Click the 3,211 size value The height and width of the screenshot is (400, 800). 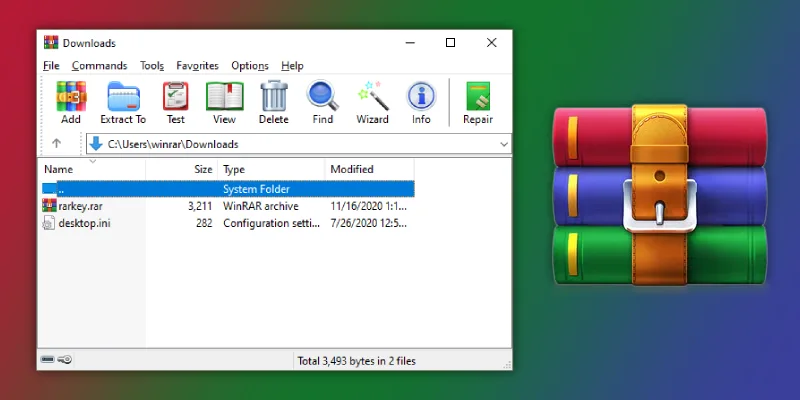coord(200,206)
